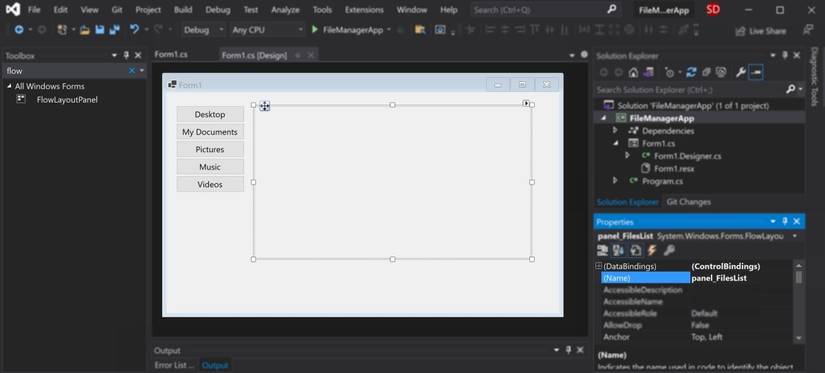Collapse the Form1.cs node

pyautogui.click(x=615, y=143)
